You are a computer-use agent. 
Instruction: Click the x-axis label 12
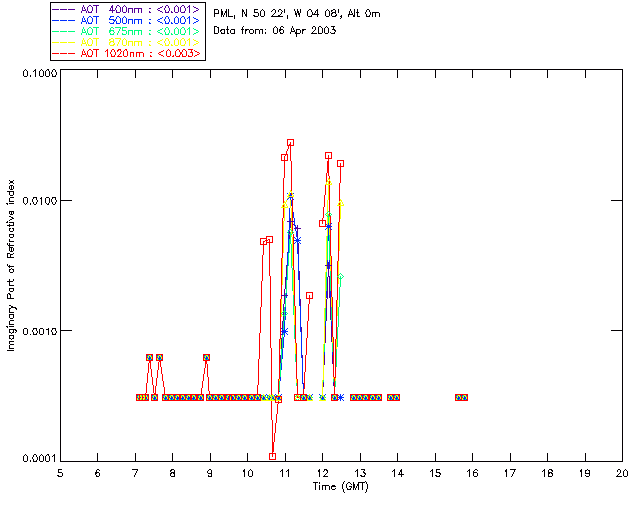322,473
